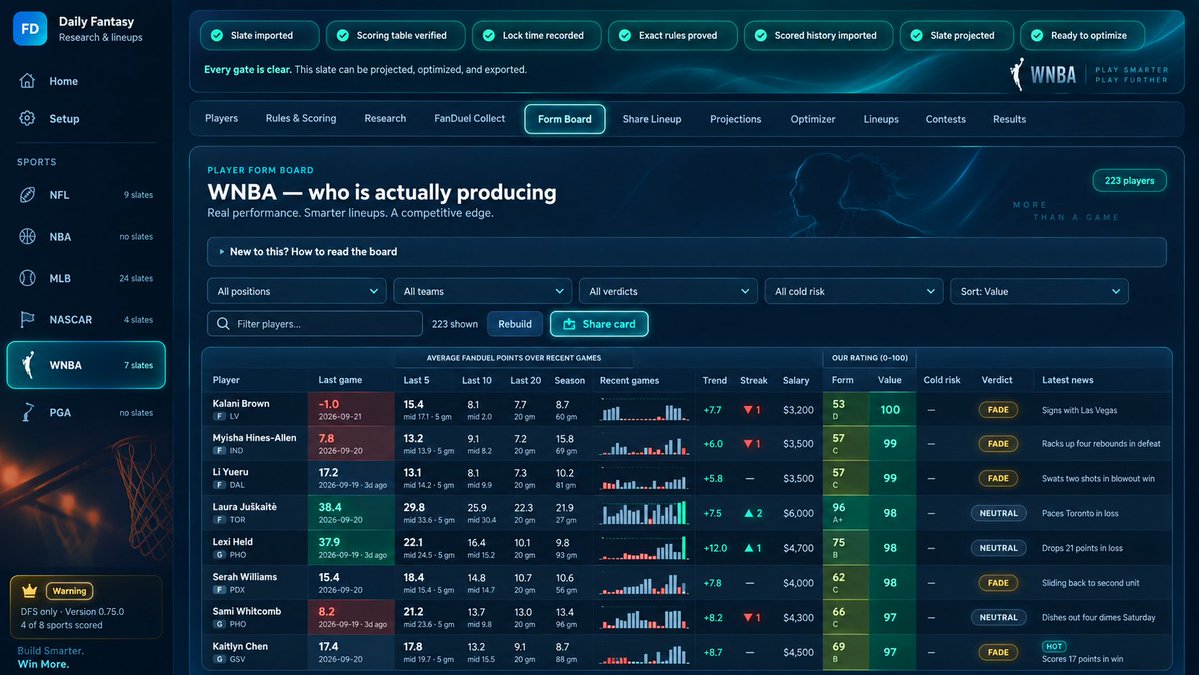The image size is (1199, 675).
Task: Click Laura Juškaitè's up streak arrow
Action: click(749, 513)
